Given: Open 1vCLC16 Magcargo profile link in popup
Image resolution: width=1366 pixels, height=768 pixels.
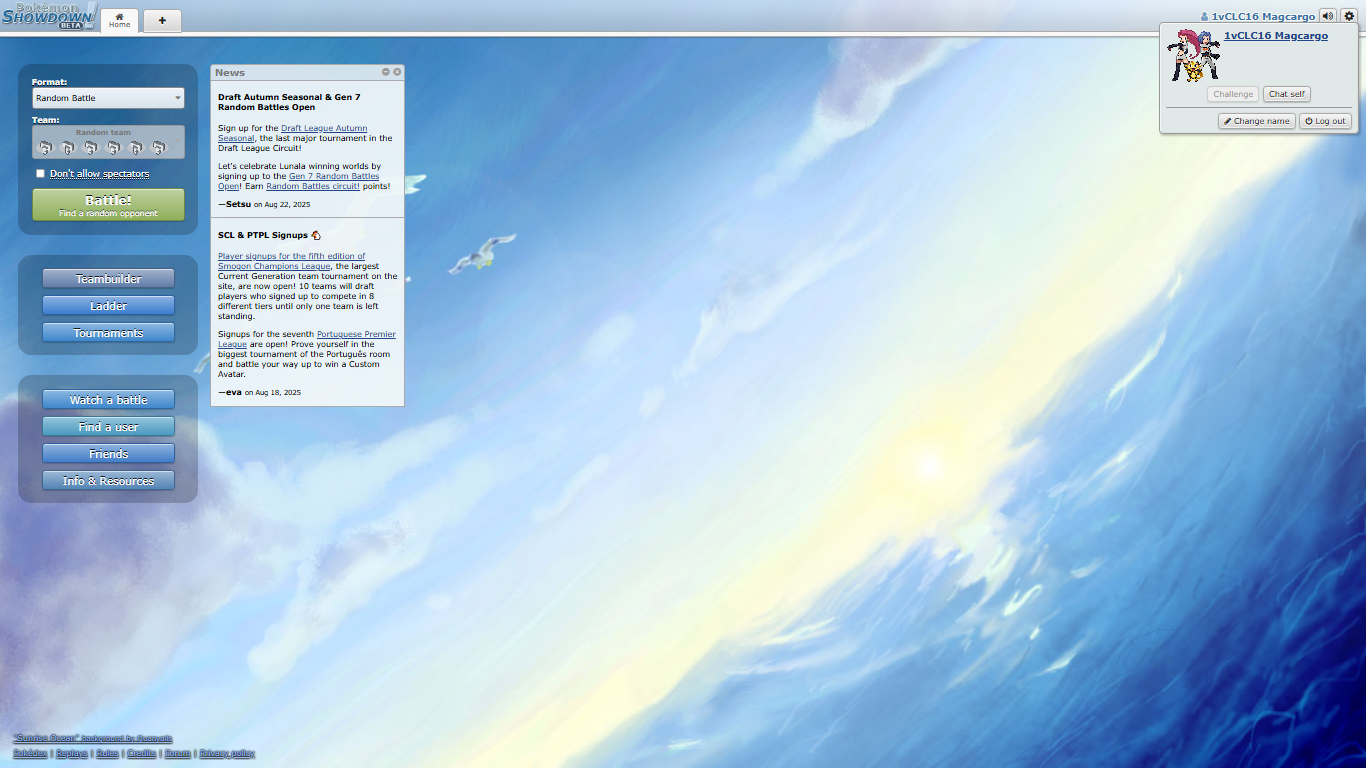Looking at the screenshot, I should (x=1276, y=36).
